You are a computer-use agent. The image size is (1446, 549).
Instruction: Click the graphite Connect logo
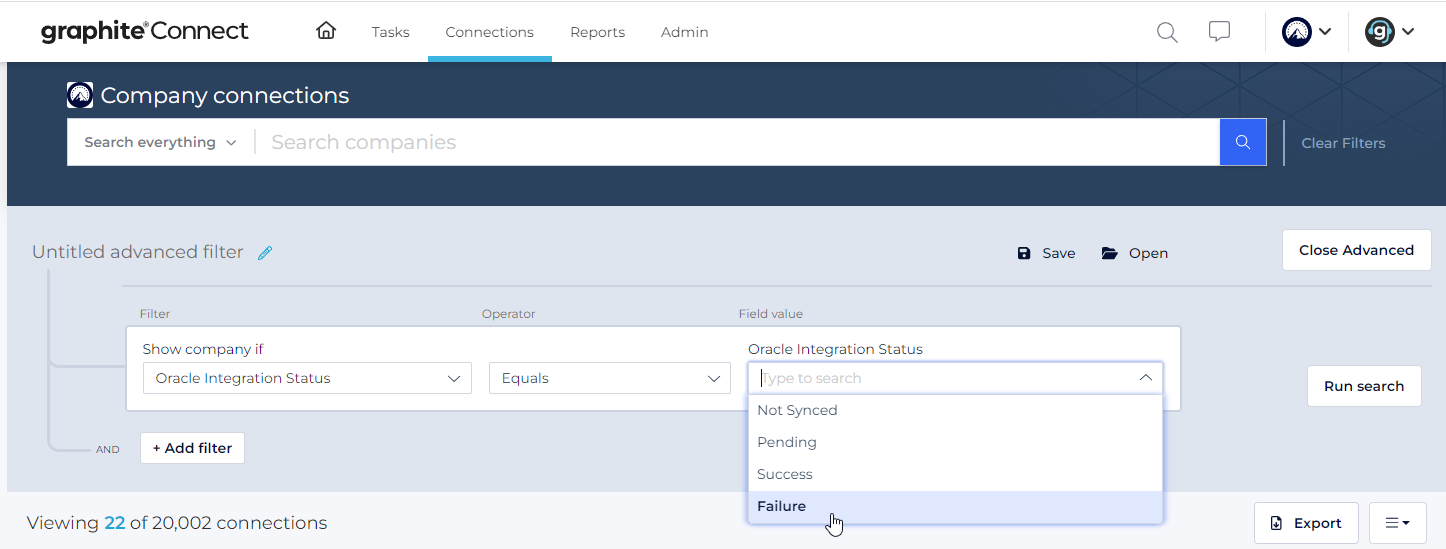145,32
